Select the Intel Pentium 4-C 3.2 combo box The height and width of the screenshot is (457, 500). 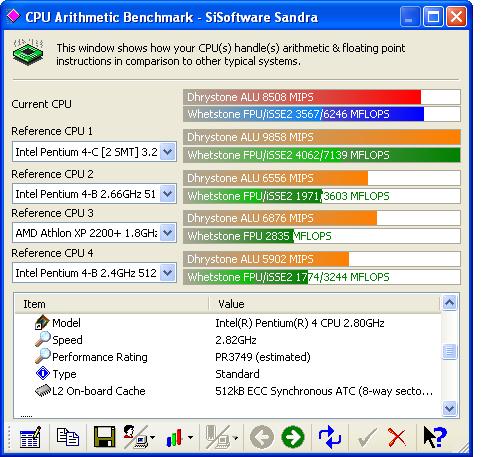pyautogui.click(x=94, y=152)
